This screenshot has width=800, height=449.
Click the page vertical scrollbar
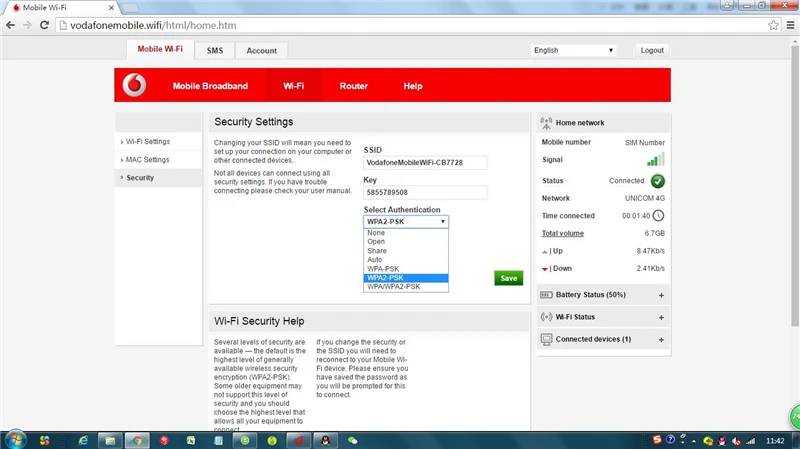pyautogui.click(x=795, y=186)
